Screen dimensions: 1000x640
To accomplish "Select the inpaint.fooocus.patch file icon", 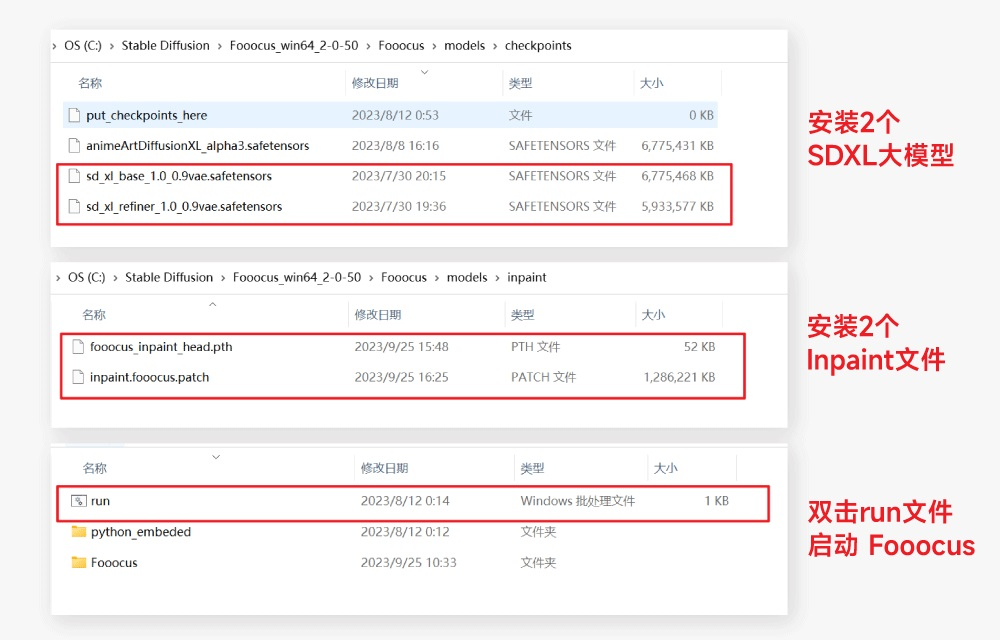I will click(78, 378).
